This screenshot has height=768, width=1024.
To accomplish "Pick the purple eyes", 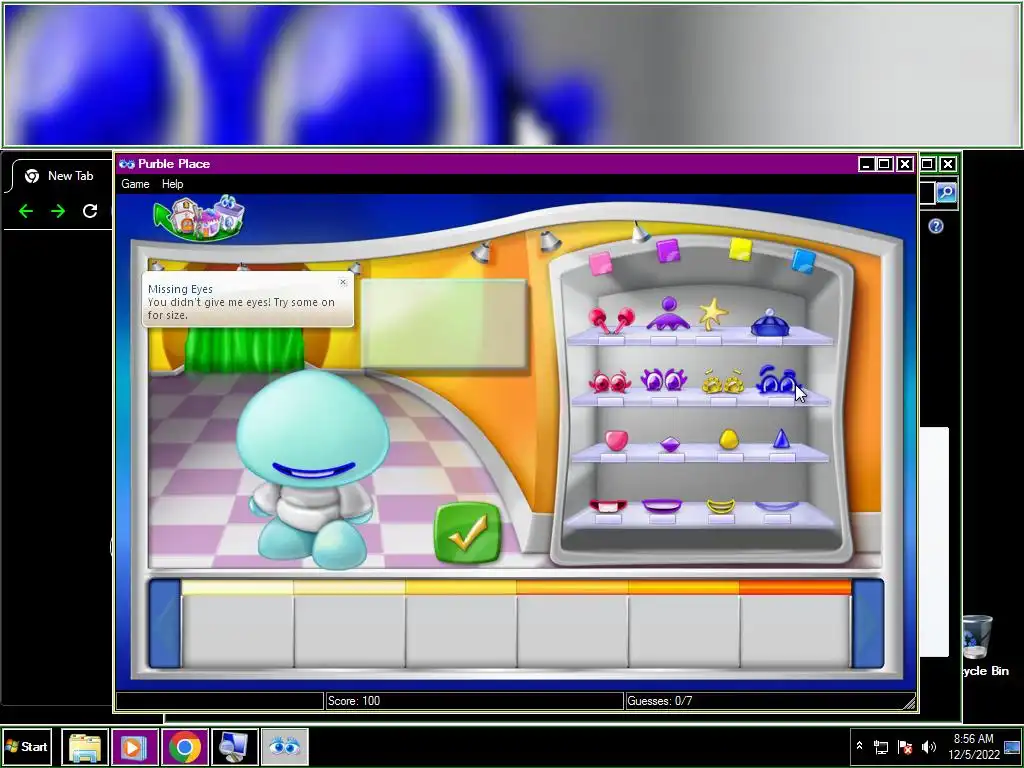I will [663, 379].
